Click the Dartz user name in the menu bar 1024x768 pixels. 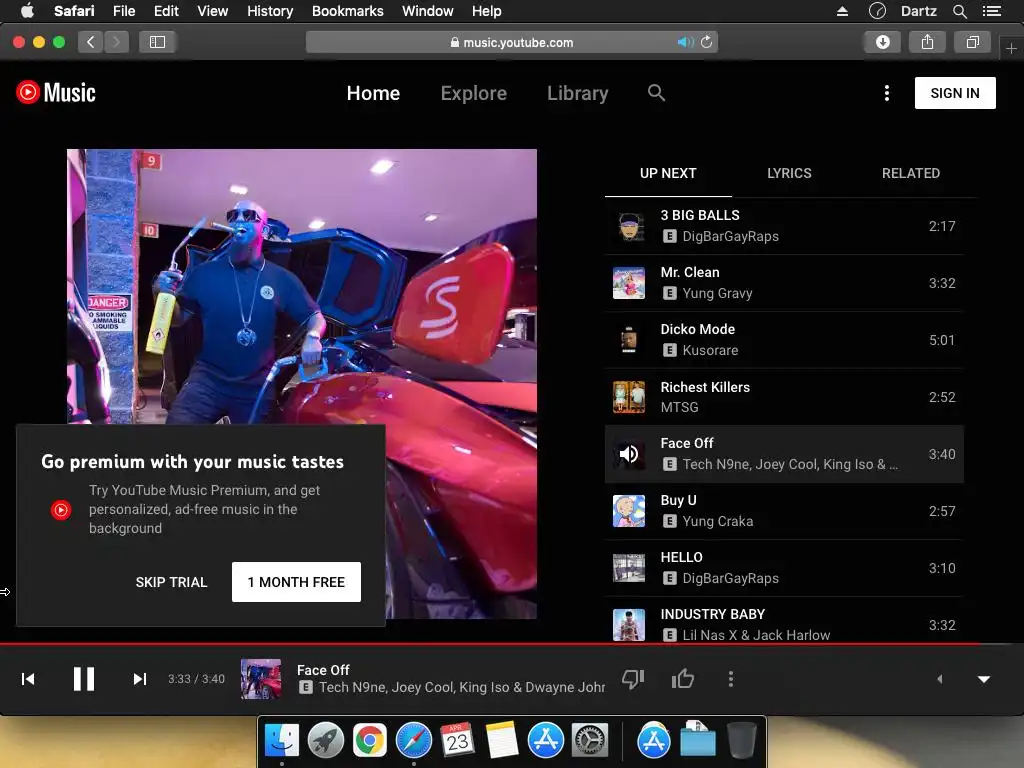918,11
